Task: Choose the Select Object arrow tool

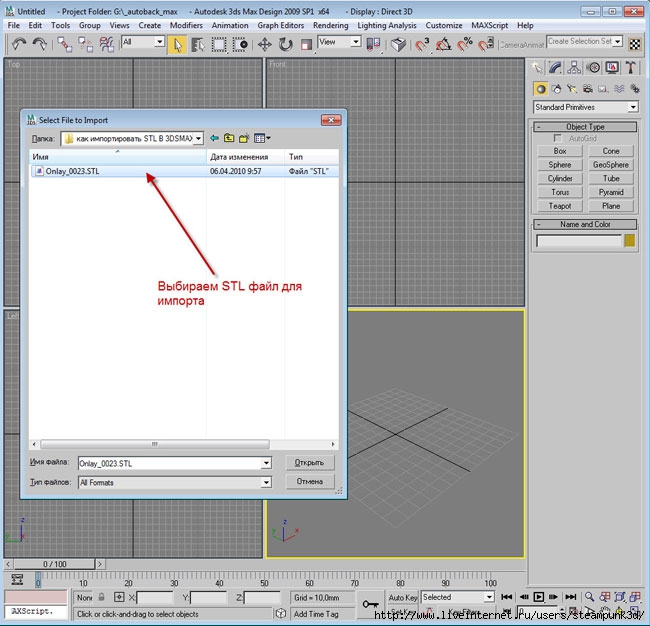Action: click(x=177, y=44)
